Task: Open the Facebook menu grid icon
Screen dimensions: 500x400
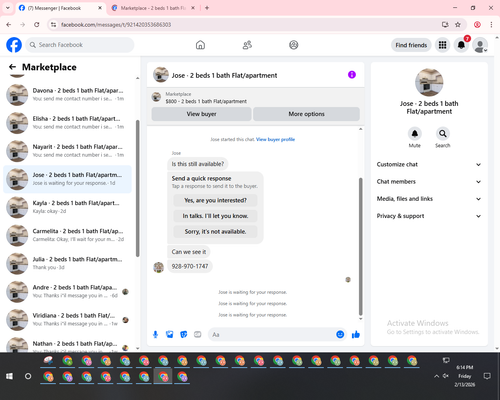Action: pos(442,45)
